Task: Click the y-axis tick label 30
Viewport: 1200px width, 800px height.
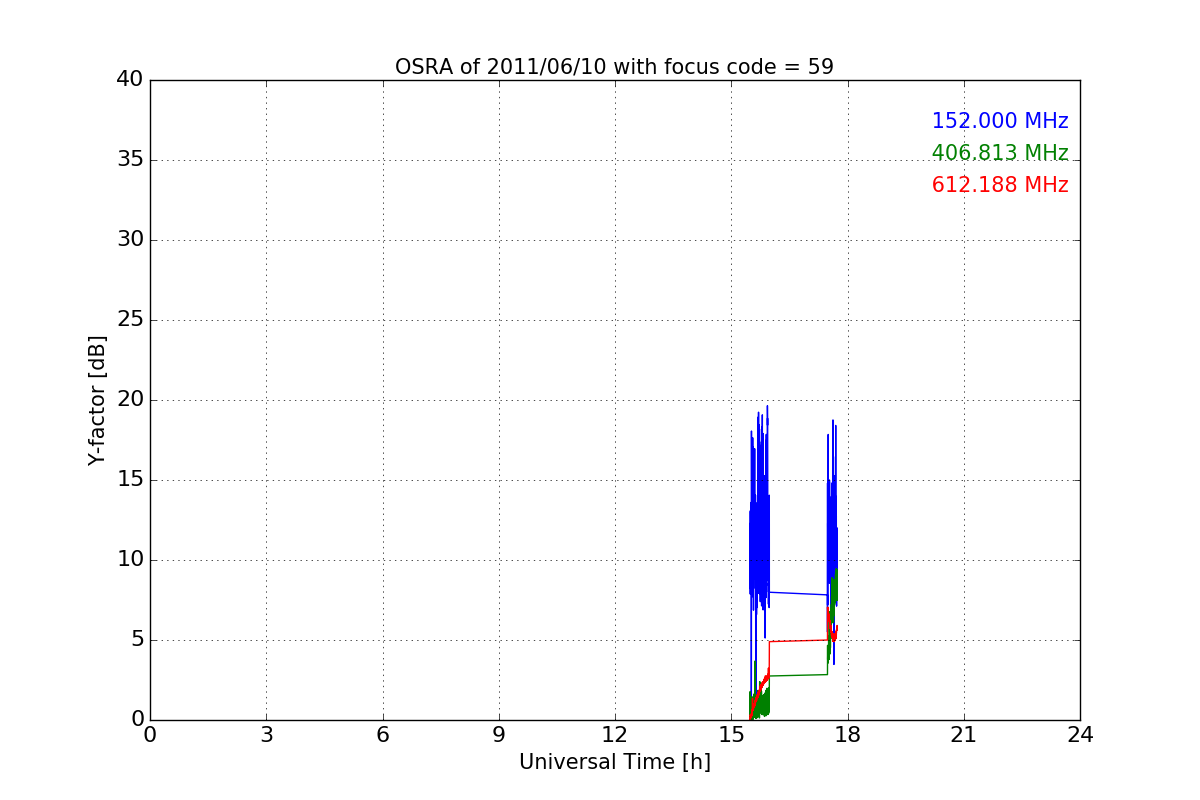Action: [x=130, y=240]
